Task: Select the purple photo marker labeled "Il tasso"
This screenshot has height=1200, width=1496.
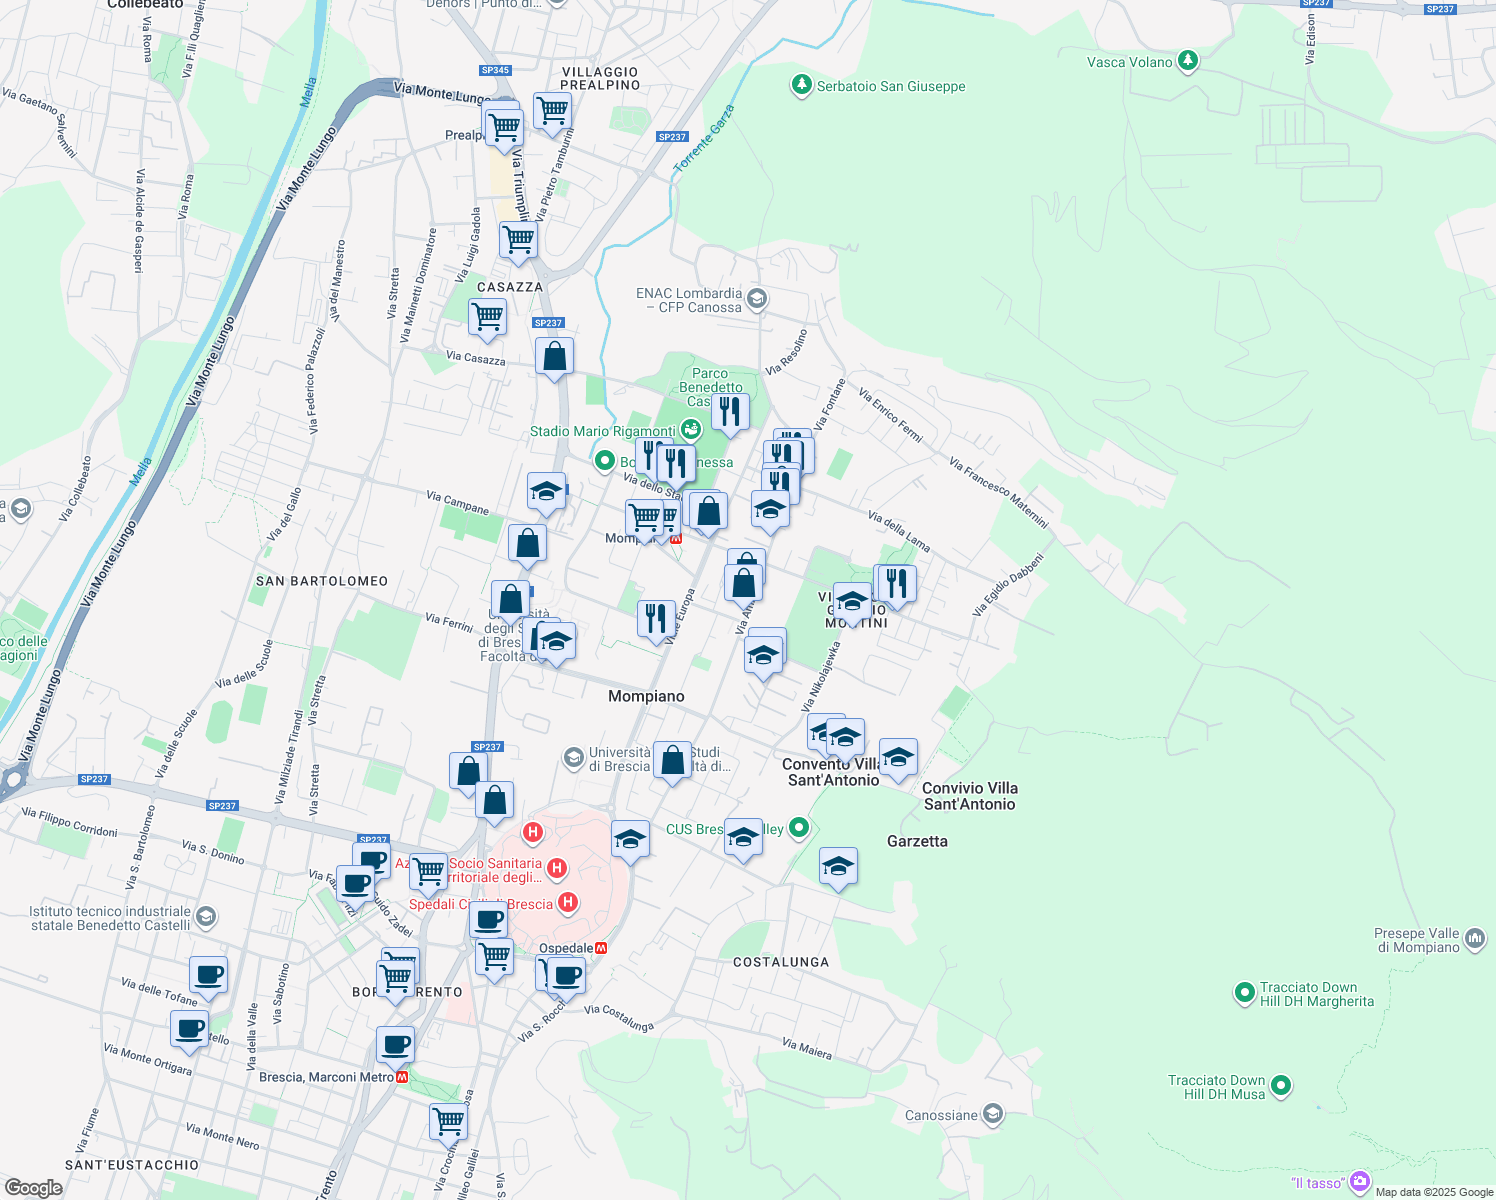Action: tap(1360, 1181)
